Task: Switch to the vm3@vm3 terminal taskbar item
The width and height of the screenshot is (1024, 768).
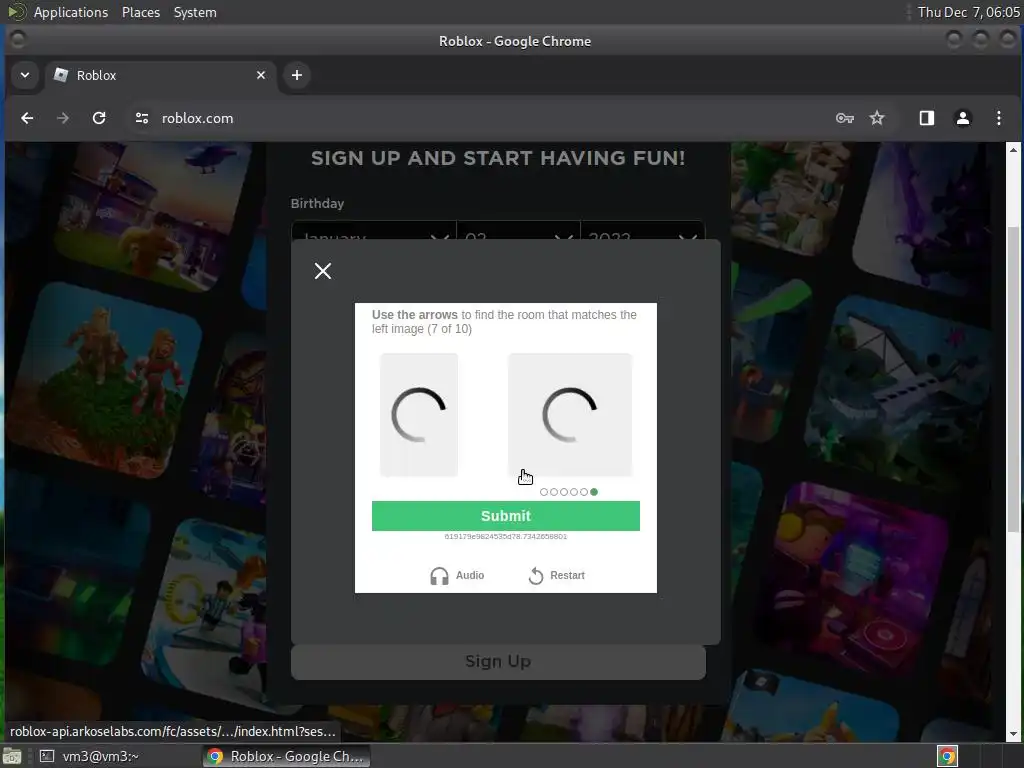Action: 91,756
